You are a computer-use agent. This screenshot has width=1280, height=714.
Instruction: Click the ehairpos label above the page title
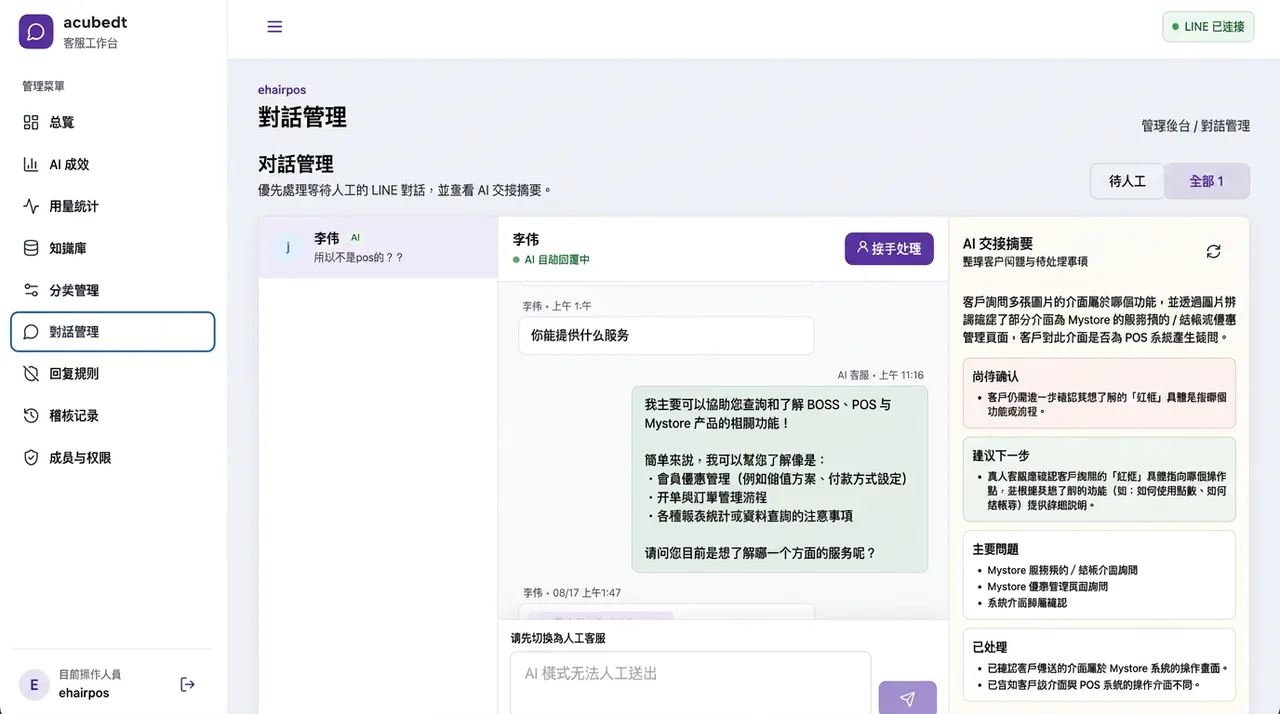tap(282, 90)
